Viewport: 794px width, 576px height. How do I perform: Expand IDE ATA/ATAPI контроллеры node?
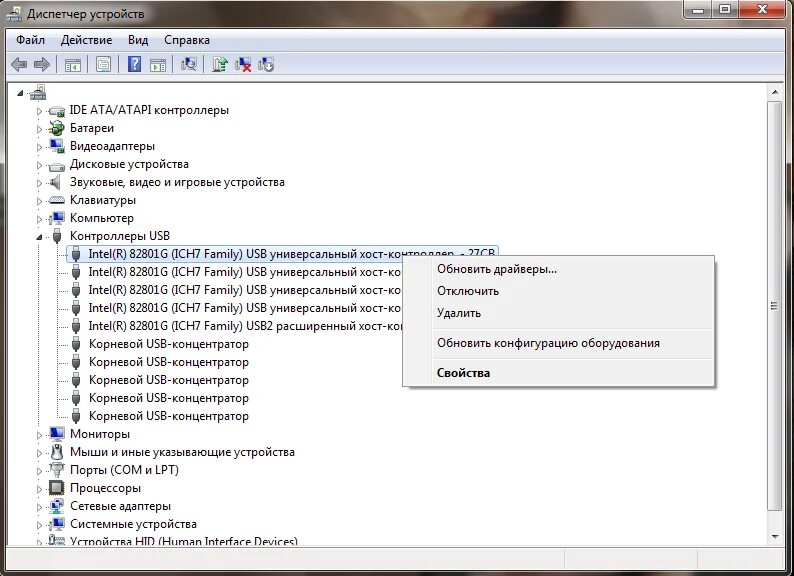pyautogui.click(x=39, y=111)
